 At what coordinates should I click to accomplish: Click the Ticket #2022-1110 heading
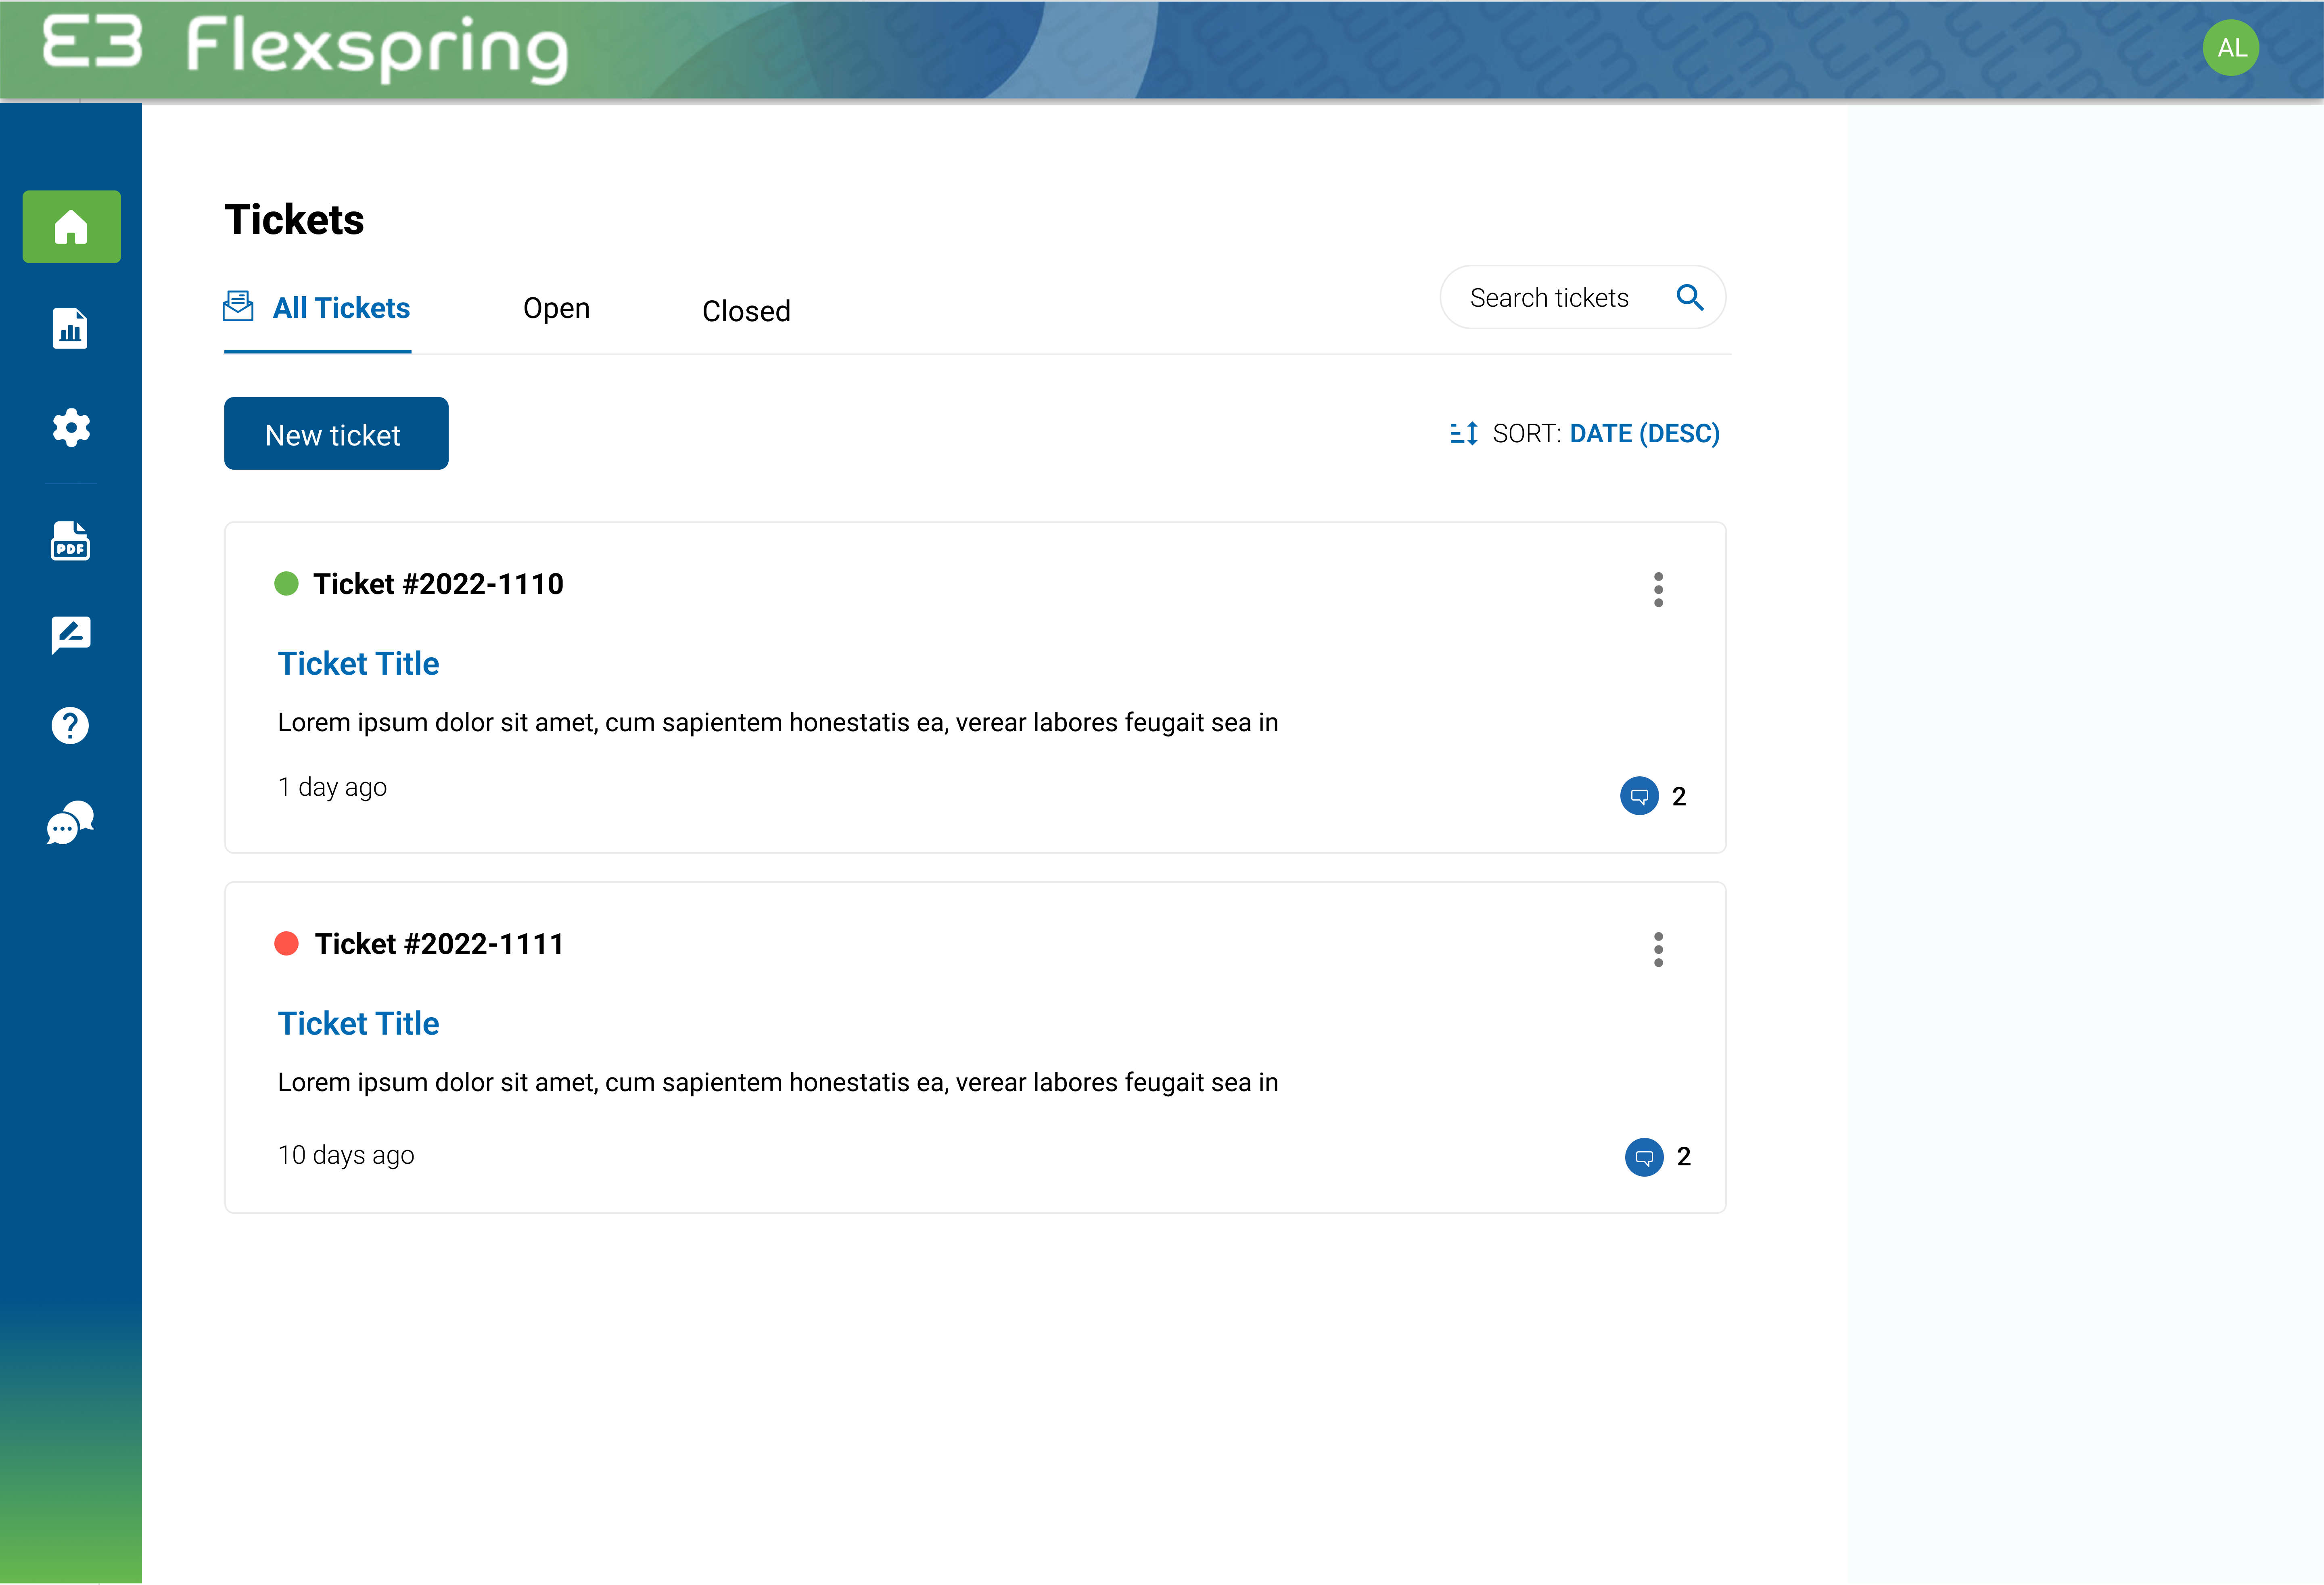(438, 584)
